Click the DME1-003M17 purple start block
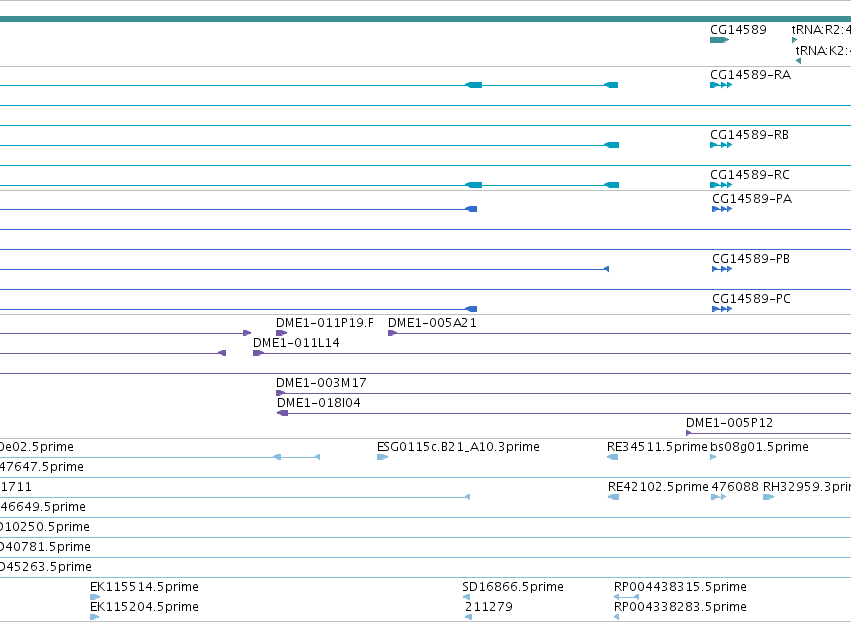Image resolution: width=851 pixels, height=622 pixels. [x=281, y=393]
